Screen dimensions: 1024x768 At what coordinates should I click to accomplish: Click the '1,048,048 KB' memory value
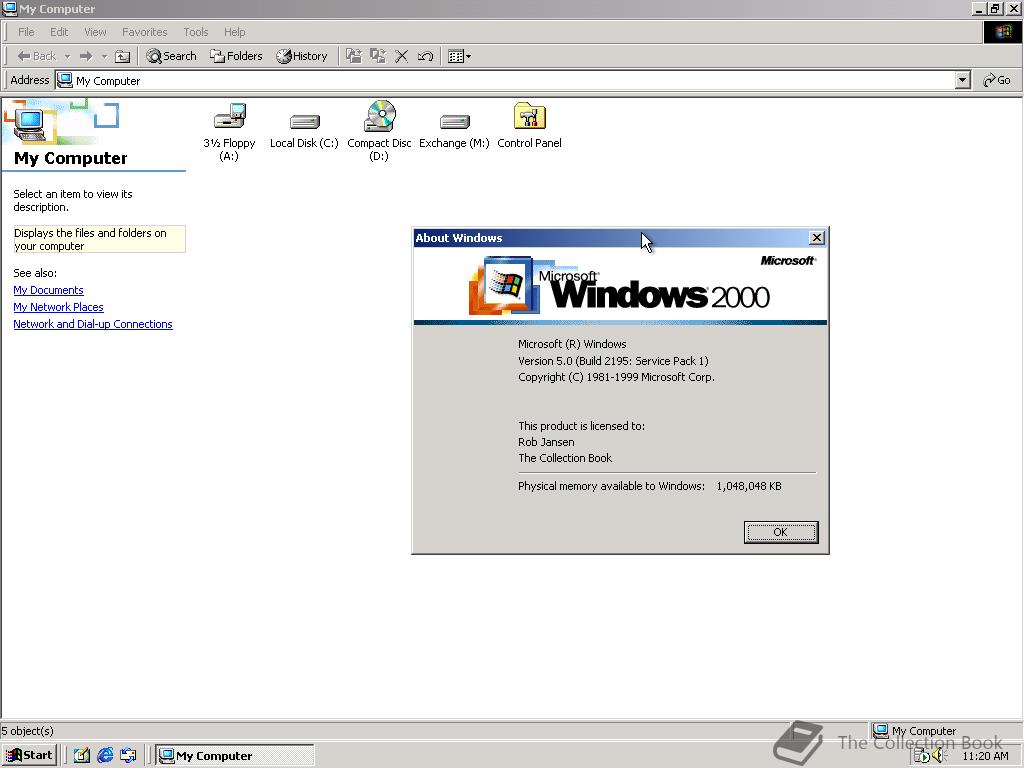click(749, 486)
